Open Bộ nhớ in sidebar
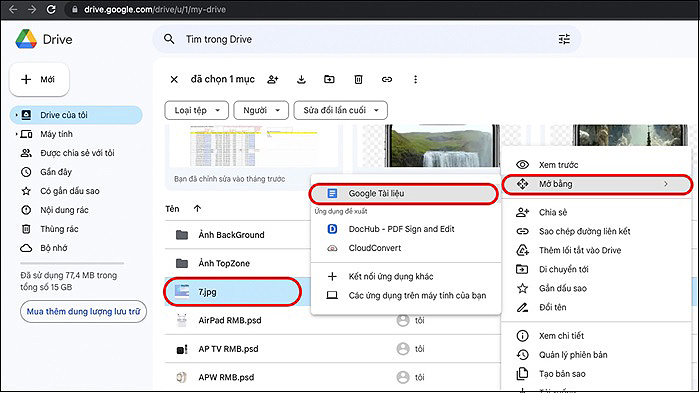 click(54, 248)
